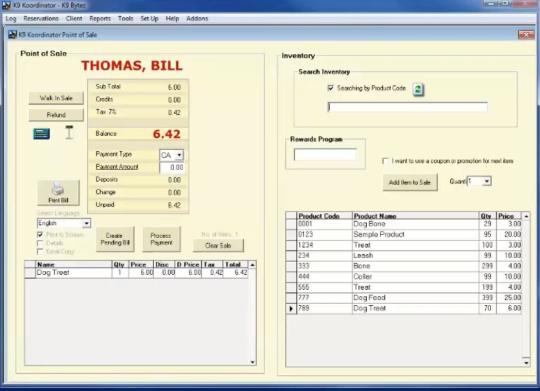This screenshot has width=540, height=391.
Task: Click Add Item to Sale button
Action: [x=410, y=182]
